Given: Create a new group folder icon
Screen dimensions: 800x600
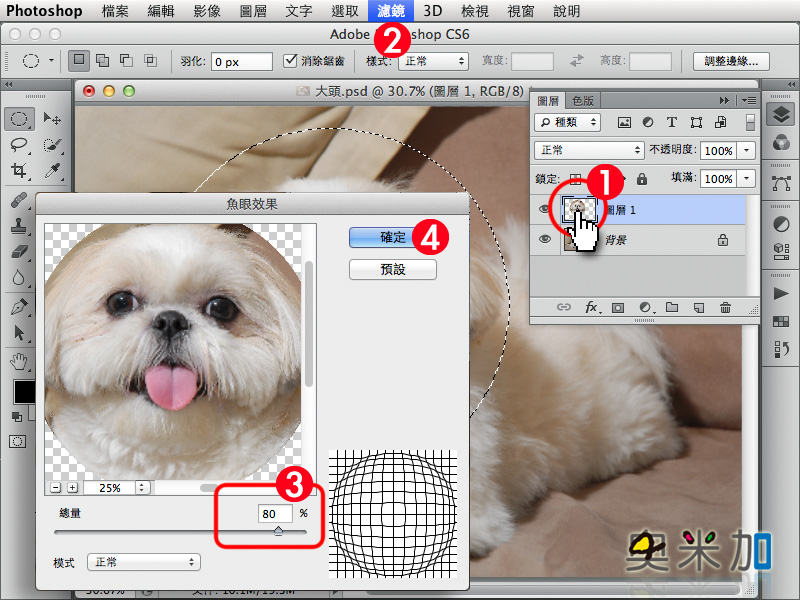Looking at the screenshot, I should [x=672, y=307].
